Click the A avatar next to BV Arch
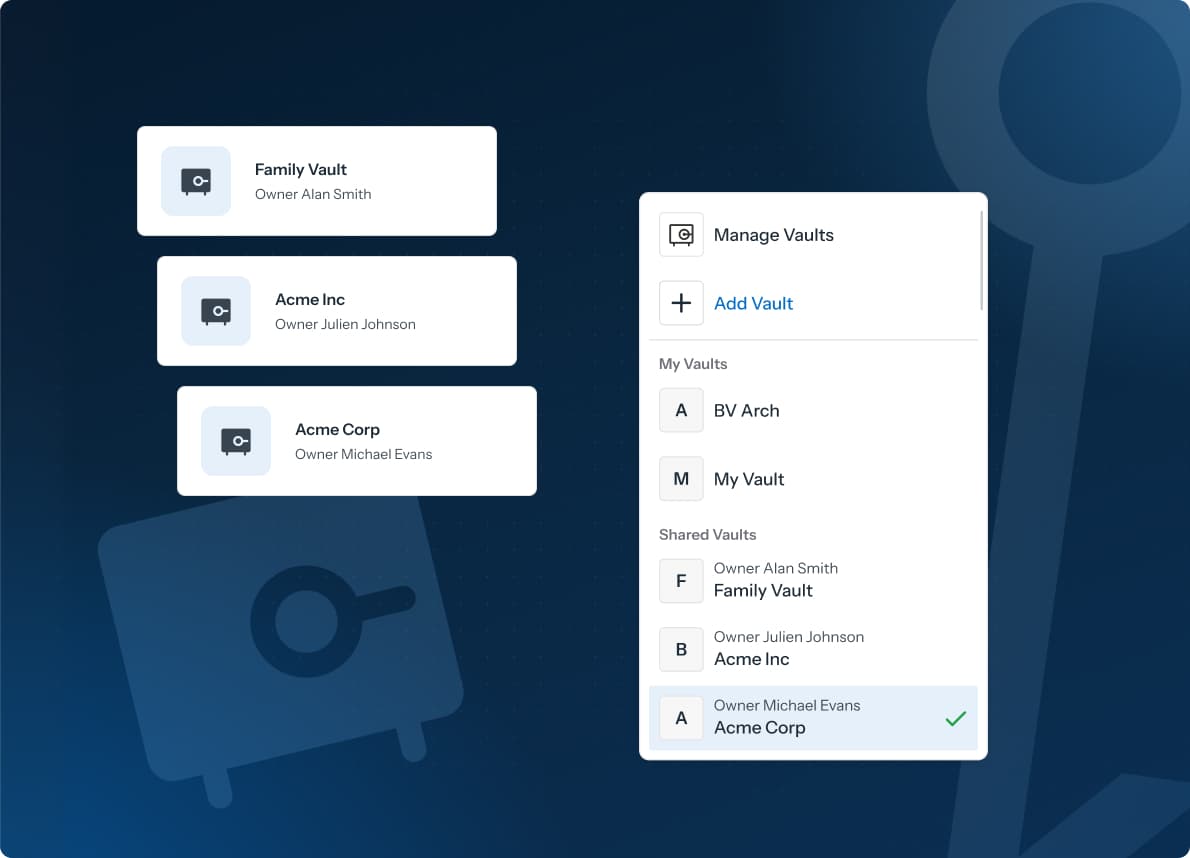Viewport: 1190px width, 858px height. pos(681,410)
